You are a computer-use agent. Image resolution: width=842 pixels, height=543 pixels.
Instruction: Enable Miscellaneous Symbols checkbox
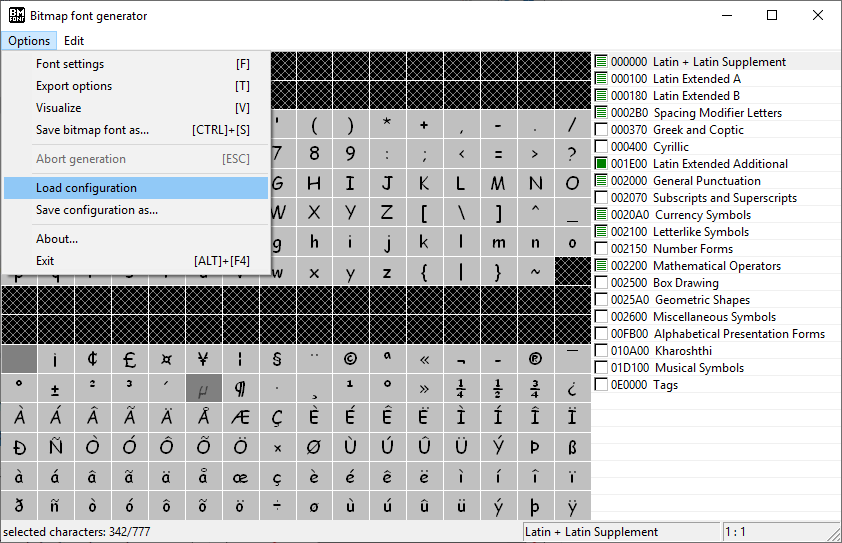click(601, 317)
